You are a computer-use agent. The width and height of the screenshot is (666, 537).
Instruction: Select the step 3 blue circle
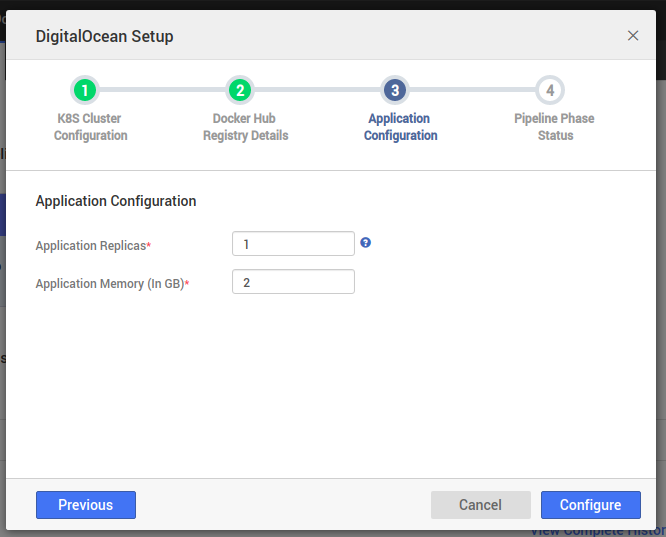pos(395,90)
